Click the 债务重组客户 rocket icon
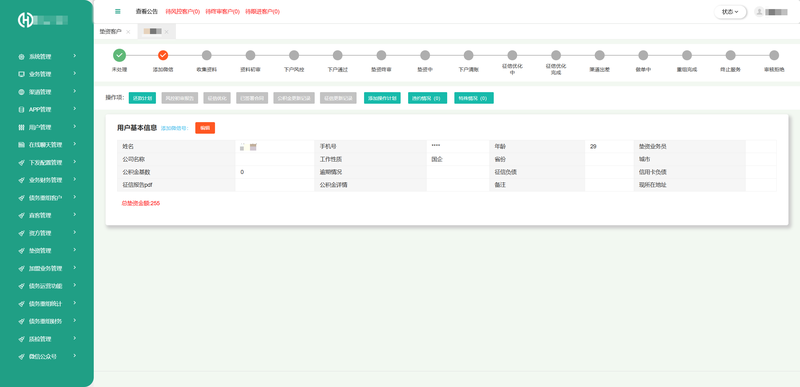This screenshot has width=800, height=387. pos(21,198)
